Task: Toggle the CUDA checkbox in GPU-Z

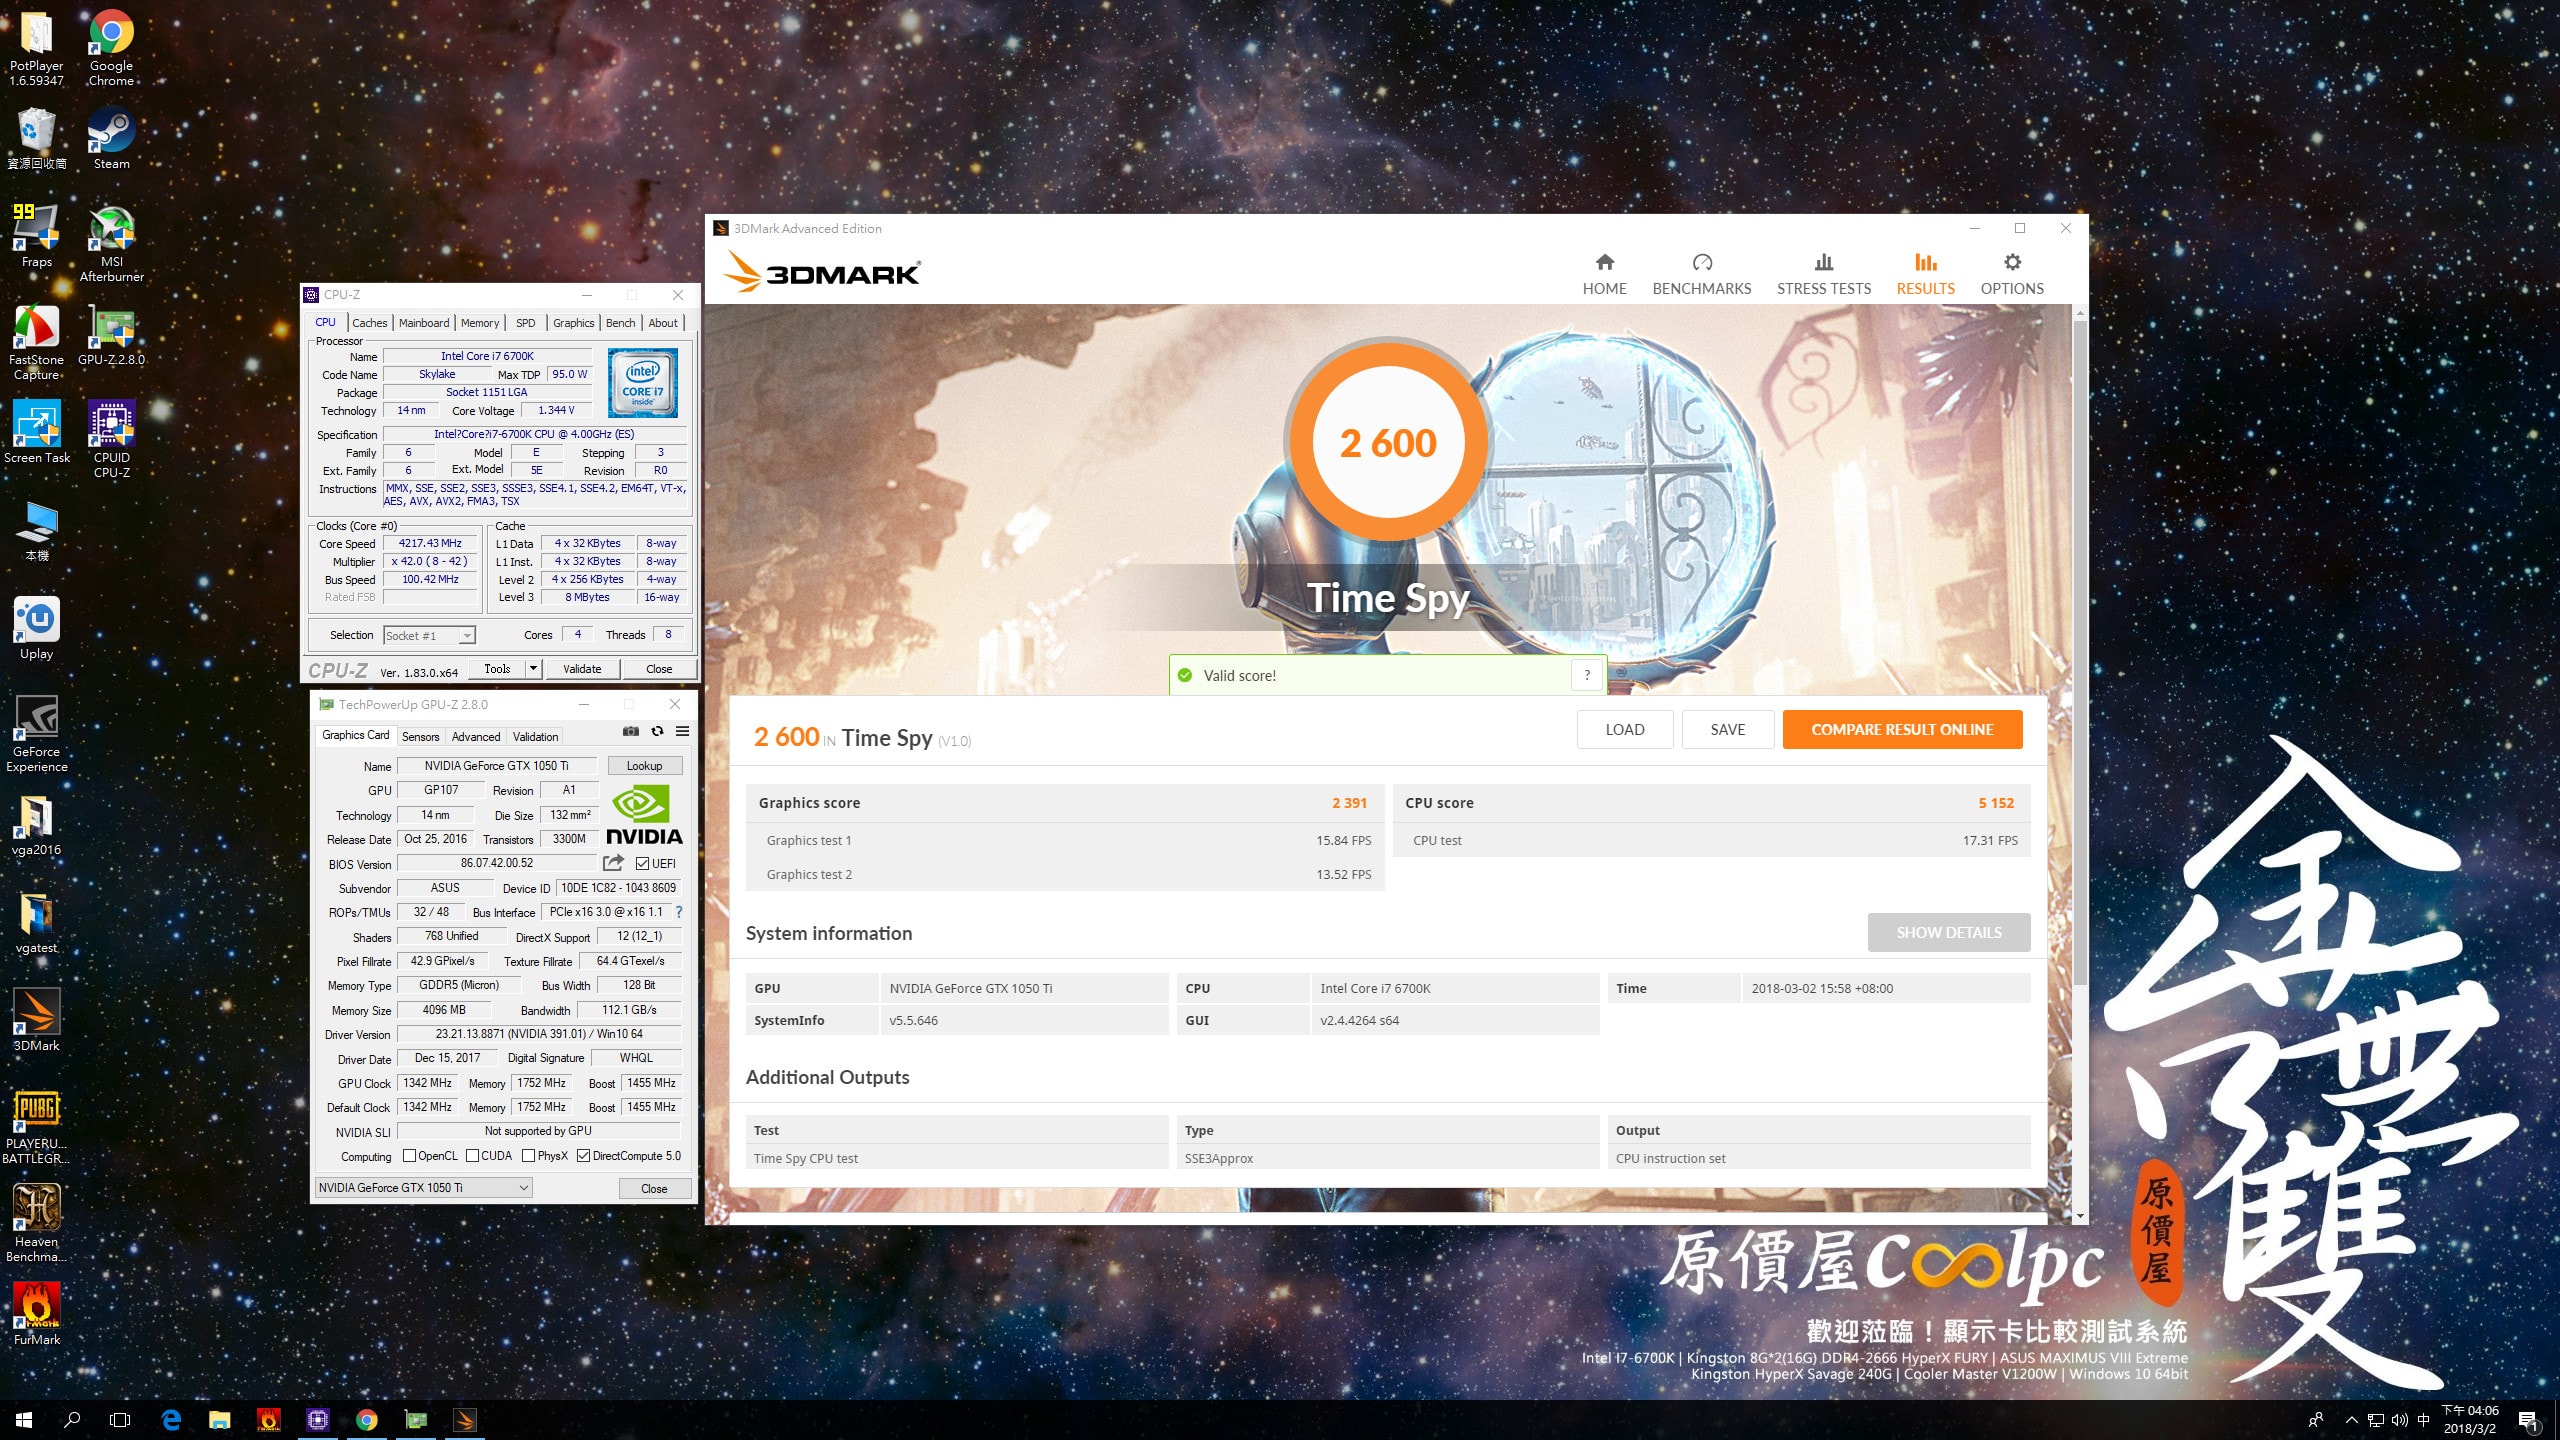Action: click(x=472, y=1156)
